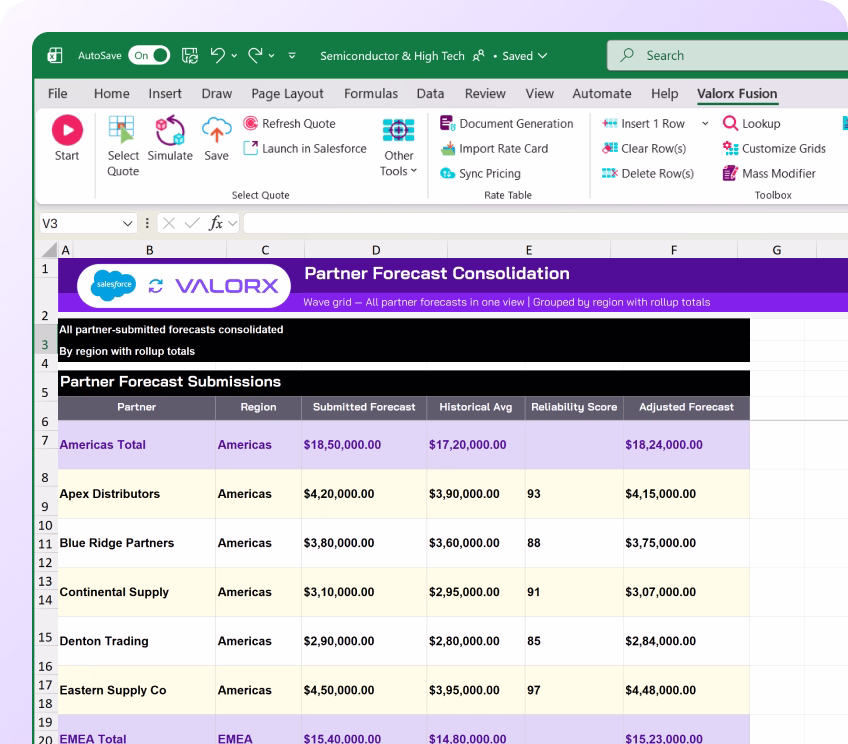The width and height of the screenshot is (848, 744).
Task: Click the Search box
Action: click(727, 55)
